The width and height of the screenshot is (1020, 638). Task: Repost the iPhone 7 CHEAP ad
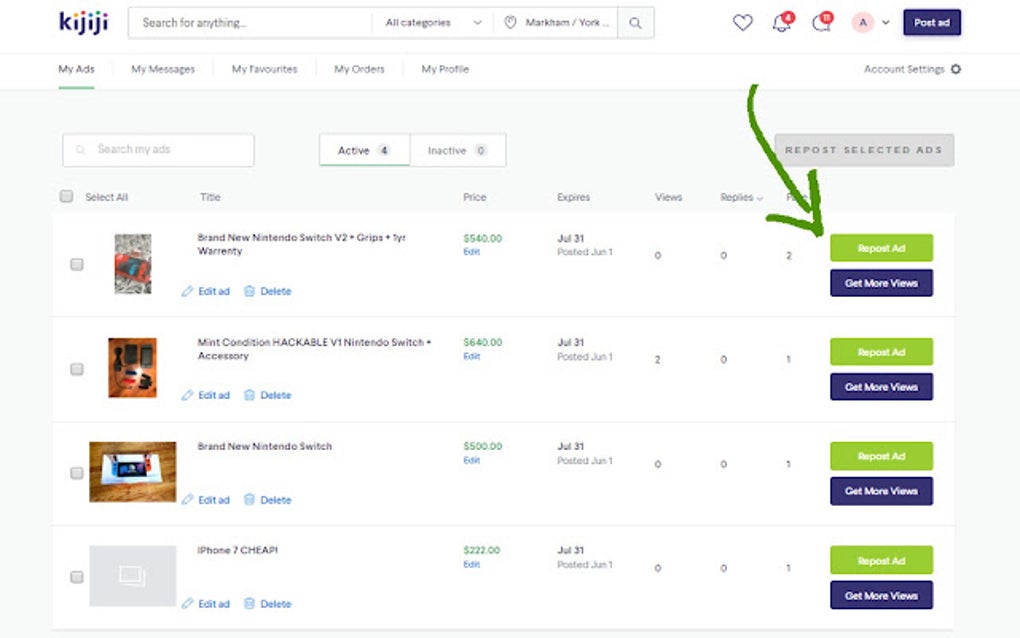tap(881, 561)
